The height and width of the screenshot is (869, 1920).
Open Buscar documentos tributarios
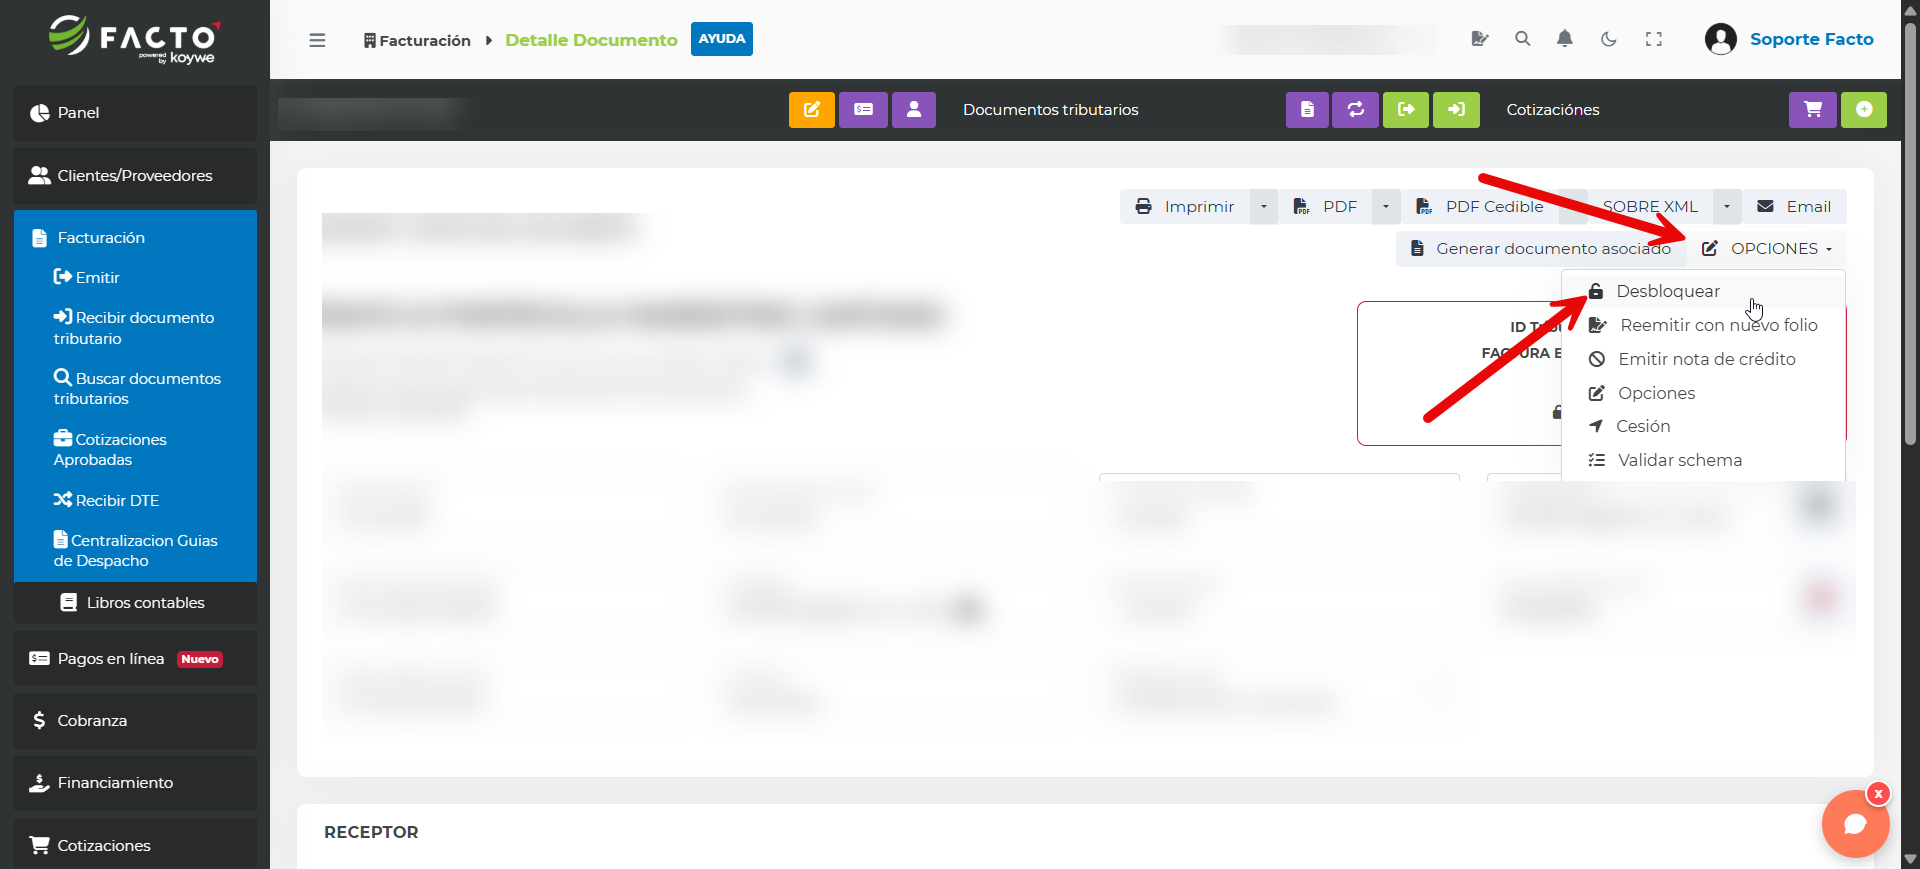(x=137, y=388)
